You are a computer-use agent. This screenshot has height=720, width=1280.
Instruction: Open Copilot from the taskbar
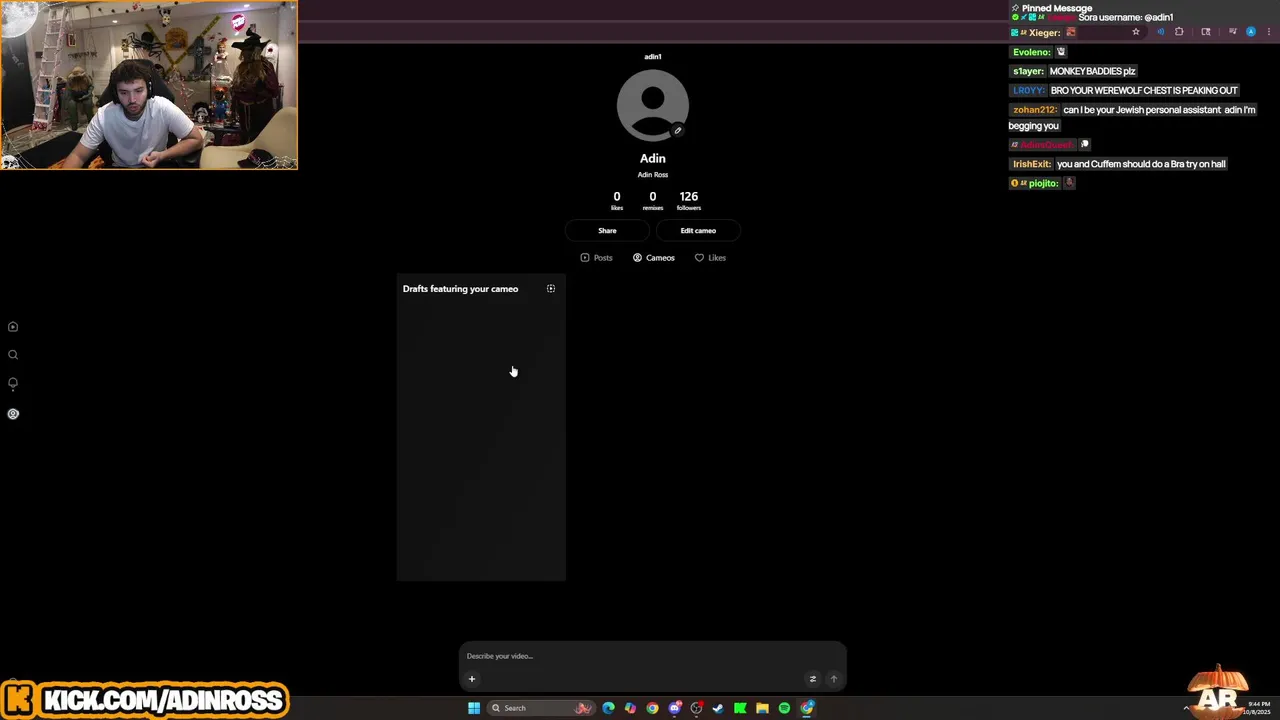(x=630, y=708)
